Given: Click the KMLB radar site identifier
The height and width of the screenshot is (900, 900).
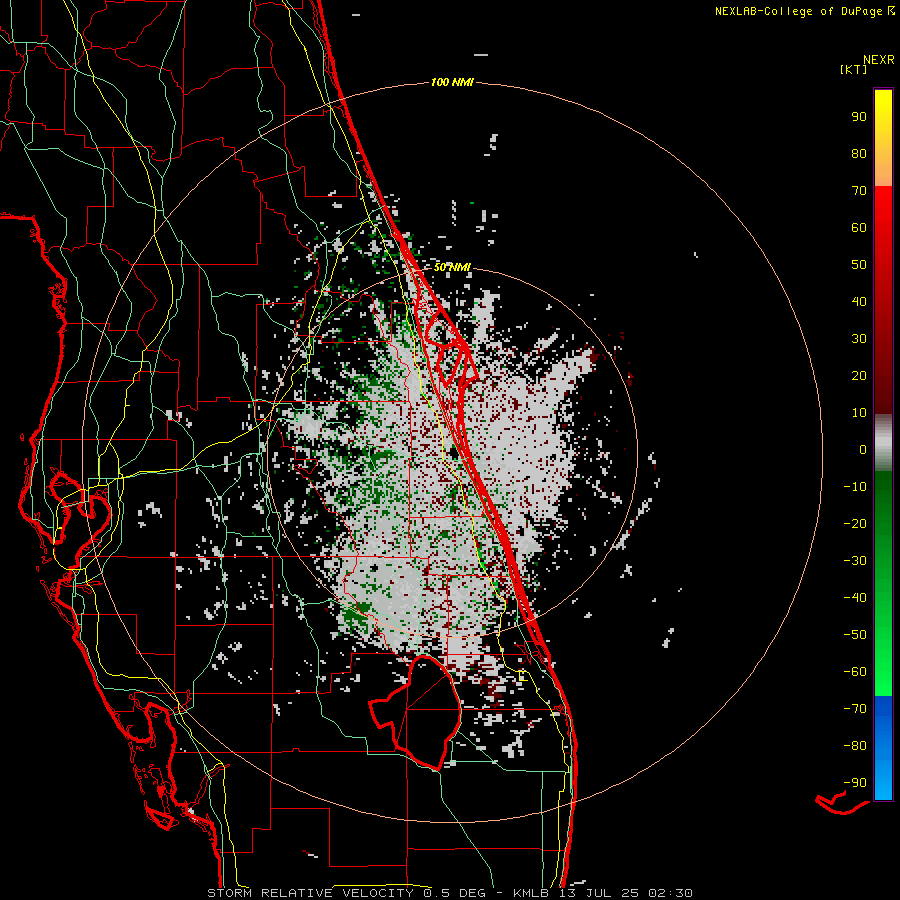Looking at the screenshot, I should tap(531, 893).
